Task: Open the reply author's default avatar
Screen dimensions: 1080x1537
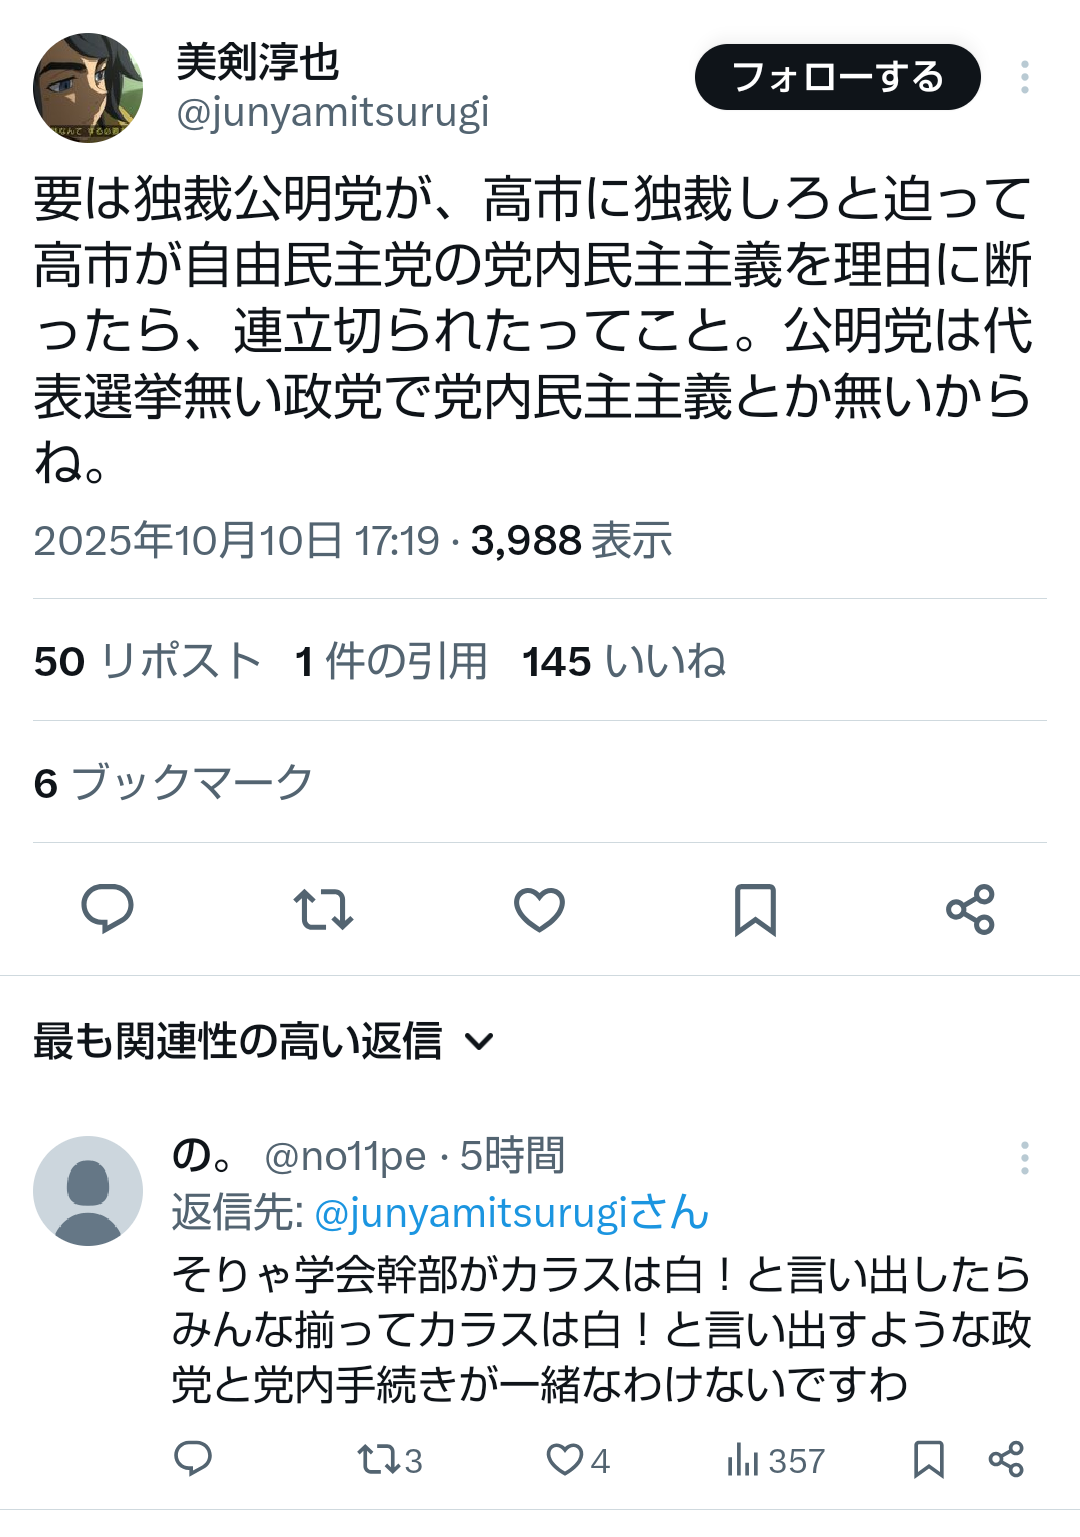Action: click(x=88, y=1190)
